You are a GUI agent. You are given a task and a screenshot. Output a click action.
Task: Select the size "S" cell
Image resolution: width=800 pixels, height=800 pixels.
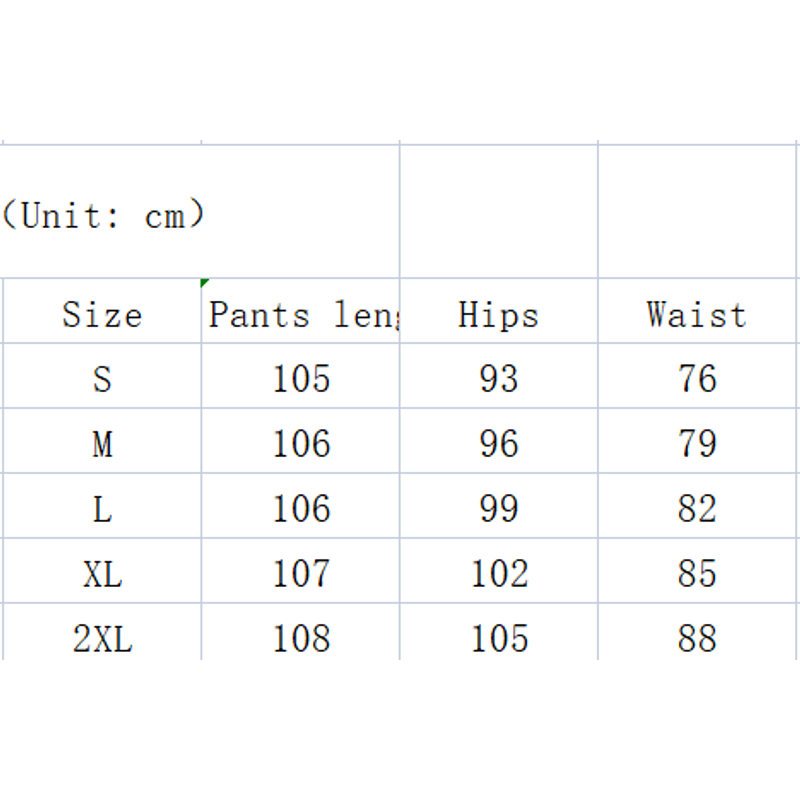(102, 379)
